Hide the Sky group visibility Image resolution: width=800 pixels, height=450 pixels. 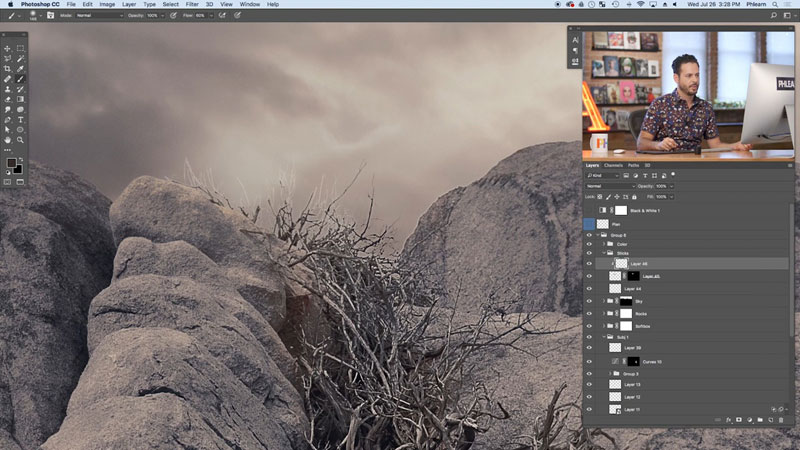pos(589,301)
